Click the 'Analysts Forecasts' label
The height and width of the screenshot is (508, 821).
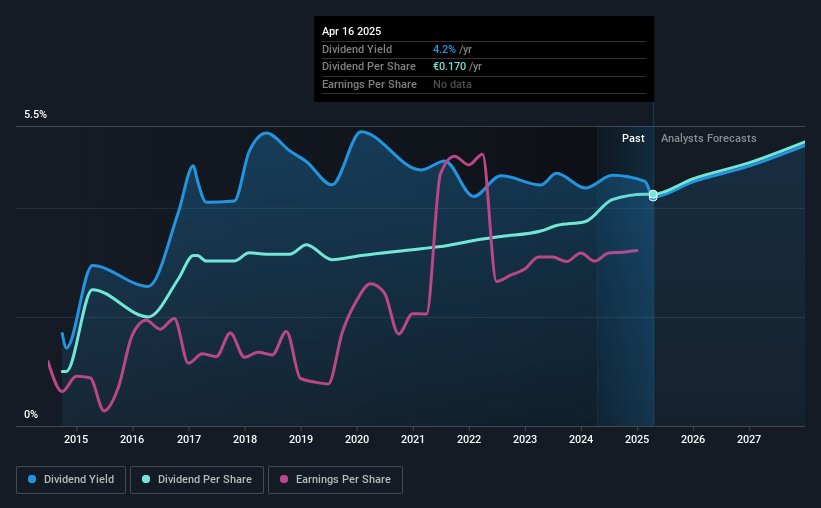[x=708, y=138]
